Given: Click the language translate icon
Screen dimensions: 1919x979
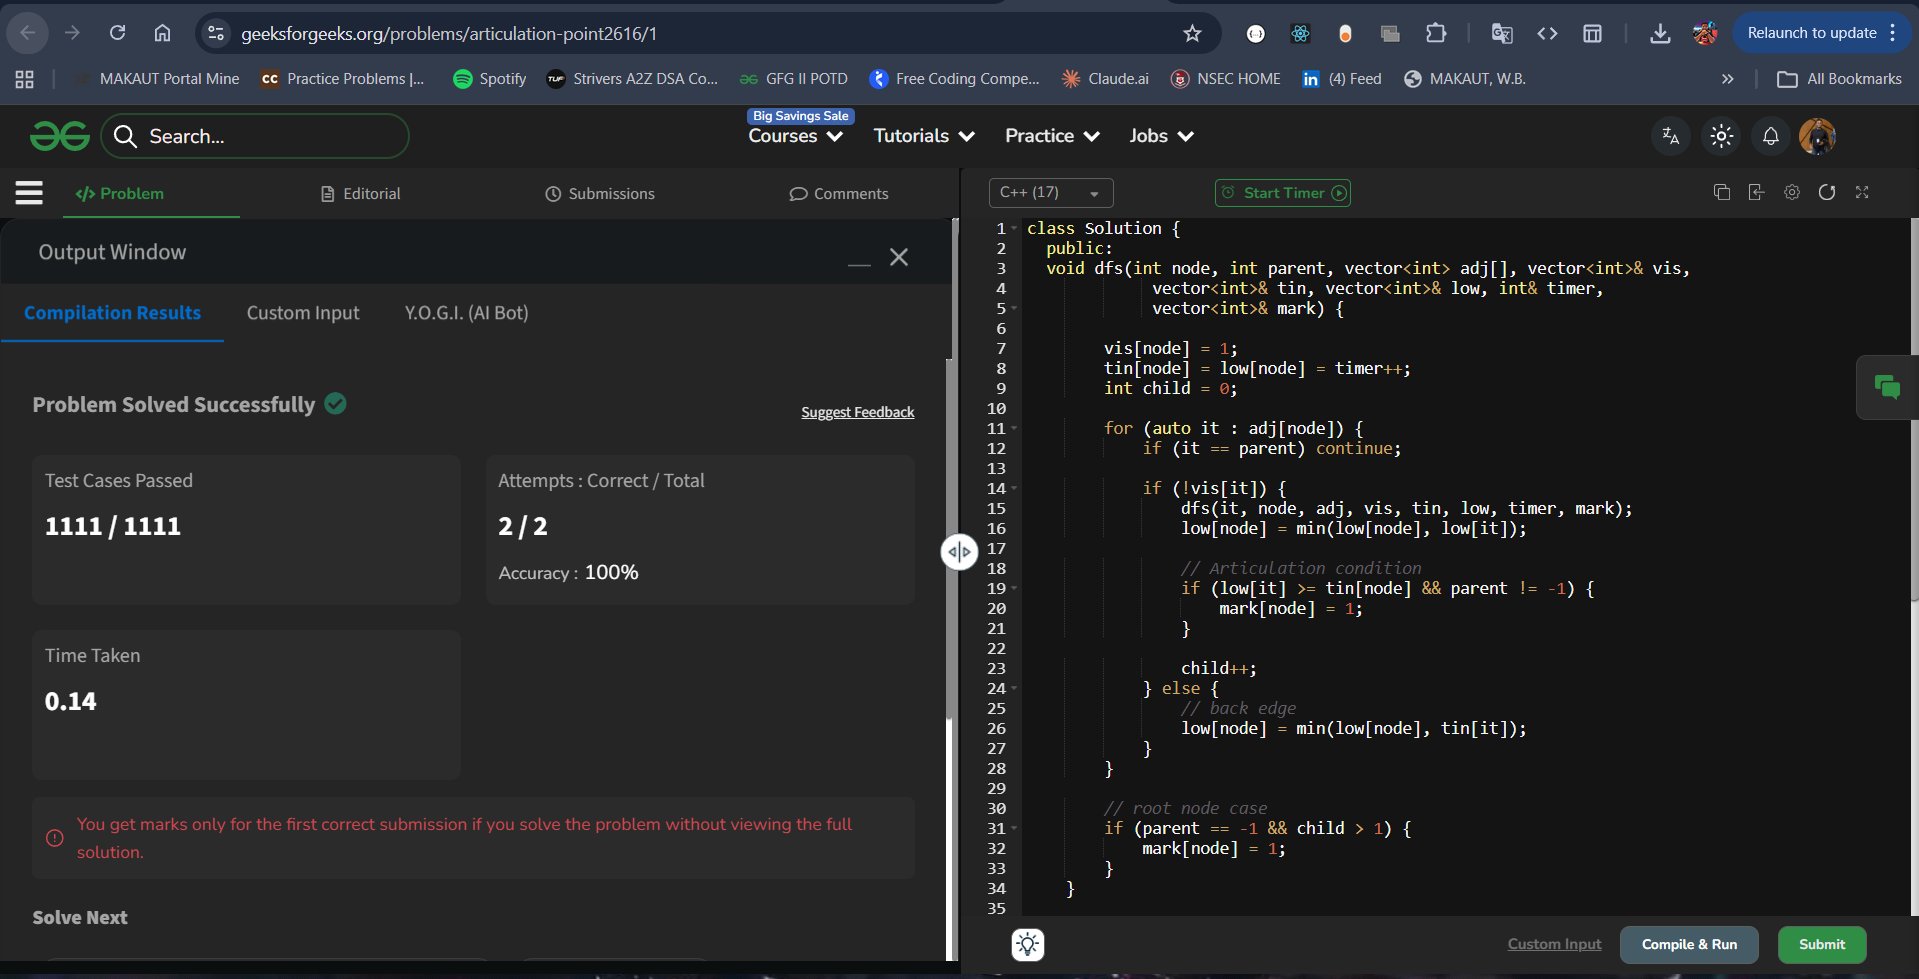Looking at the screenshot, I should (1670, 136).
